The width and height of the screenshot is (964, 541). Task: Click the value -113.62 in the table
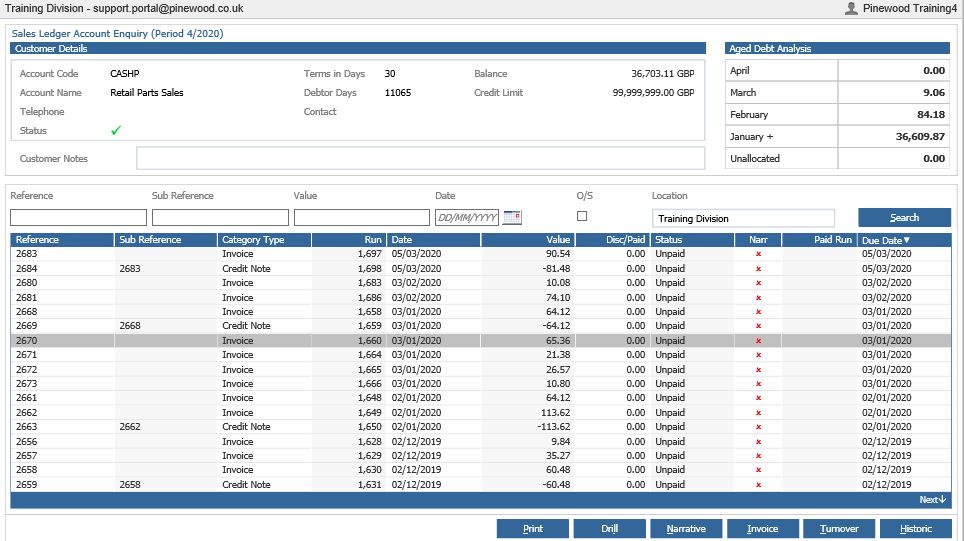pos(553,427)
